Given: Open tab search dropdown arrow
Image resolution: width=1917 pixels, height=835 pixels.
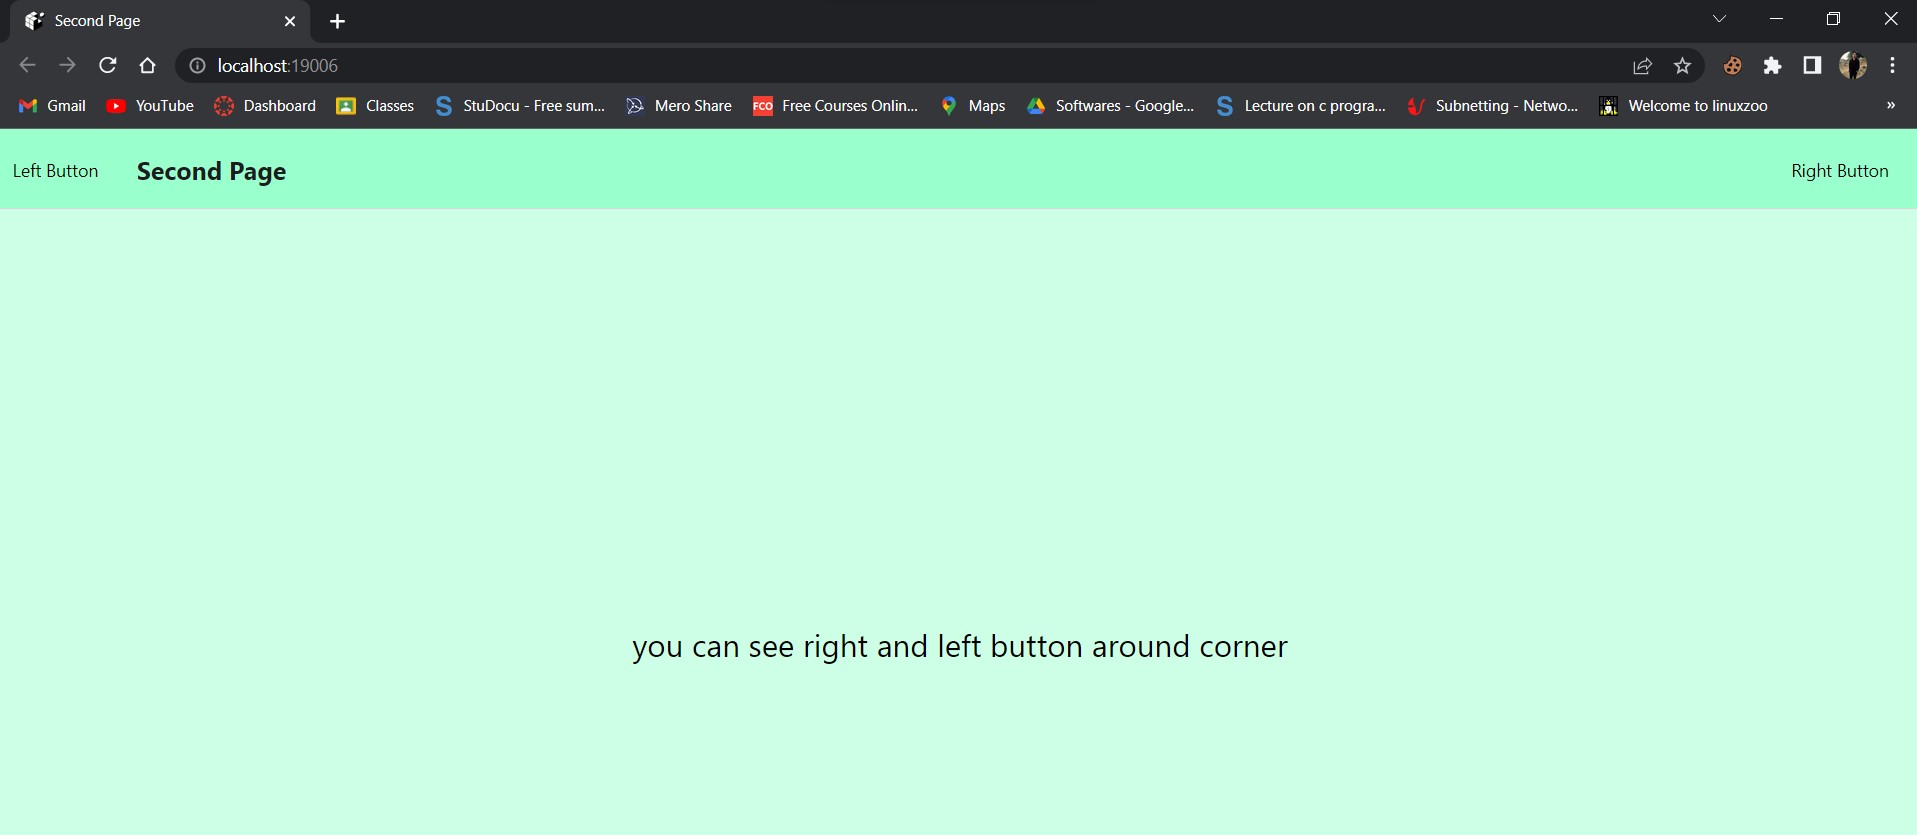Looking at the screenshot, I should click(x=1719, y=19).
